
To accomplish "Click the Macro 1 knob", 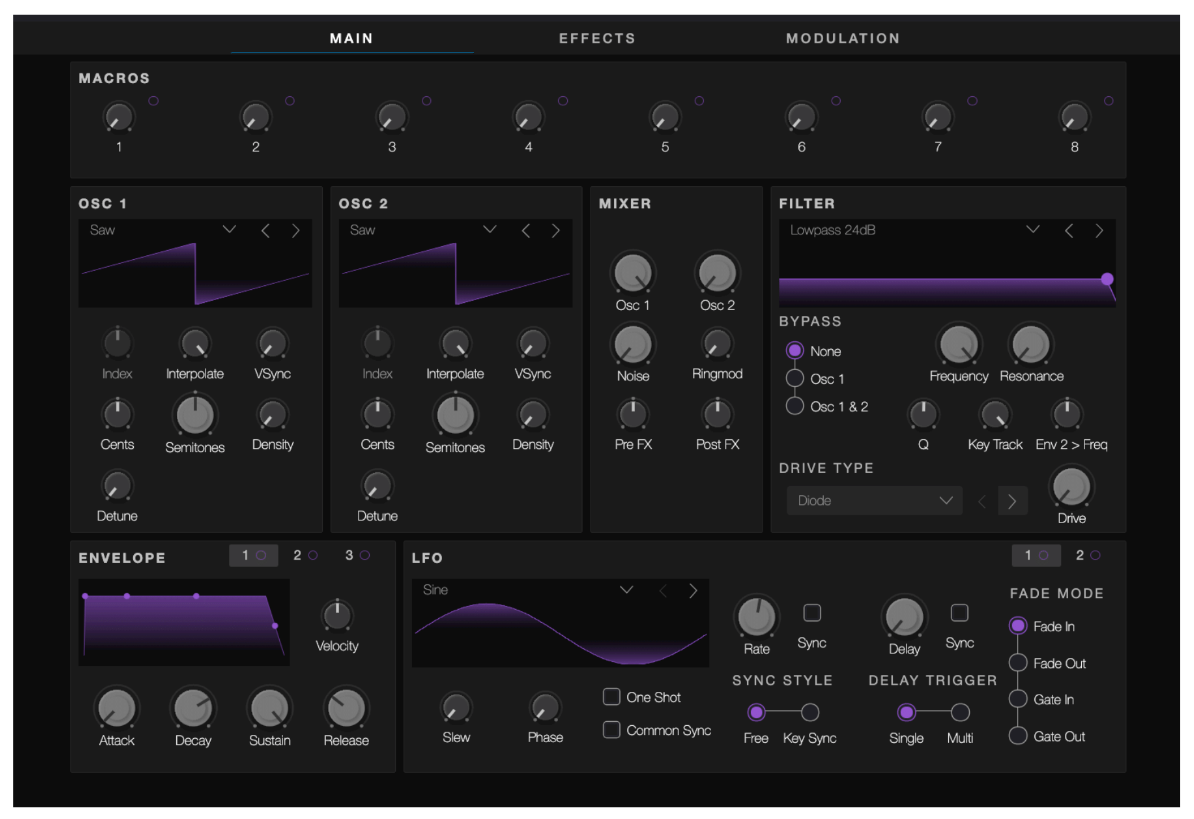I will click(x=118, y=117).
